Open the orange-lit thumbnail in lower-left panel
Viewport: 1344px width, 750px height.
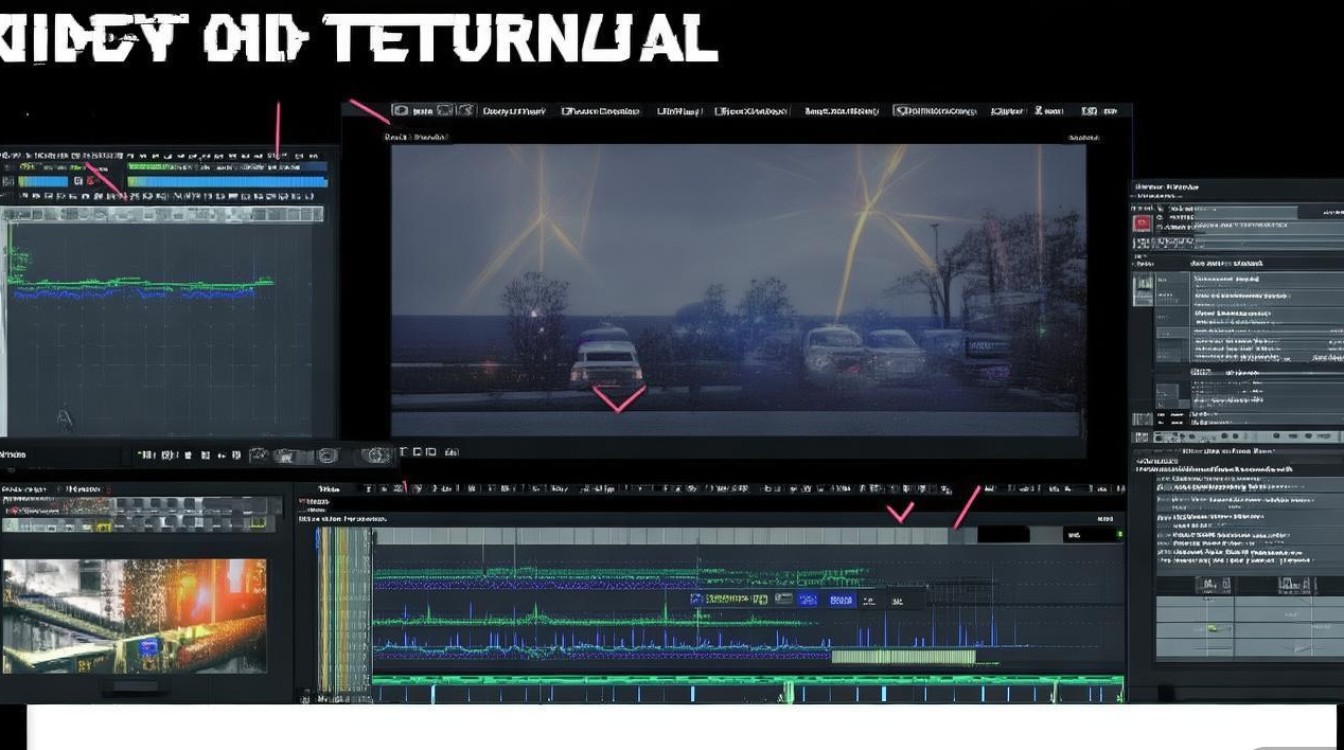(135, 615)
